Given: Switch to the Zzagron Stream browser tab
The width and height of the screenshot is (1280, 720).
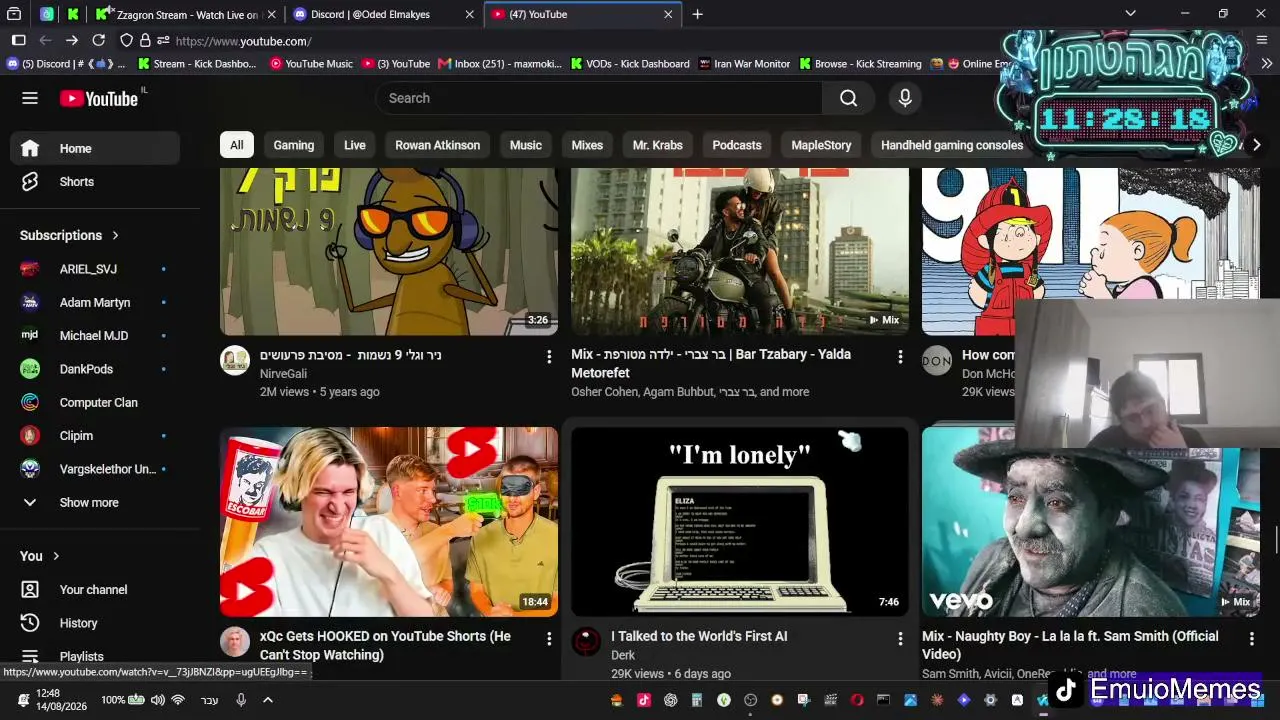Looking at the screenshot, I should [x=185, y=14].
